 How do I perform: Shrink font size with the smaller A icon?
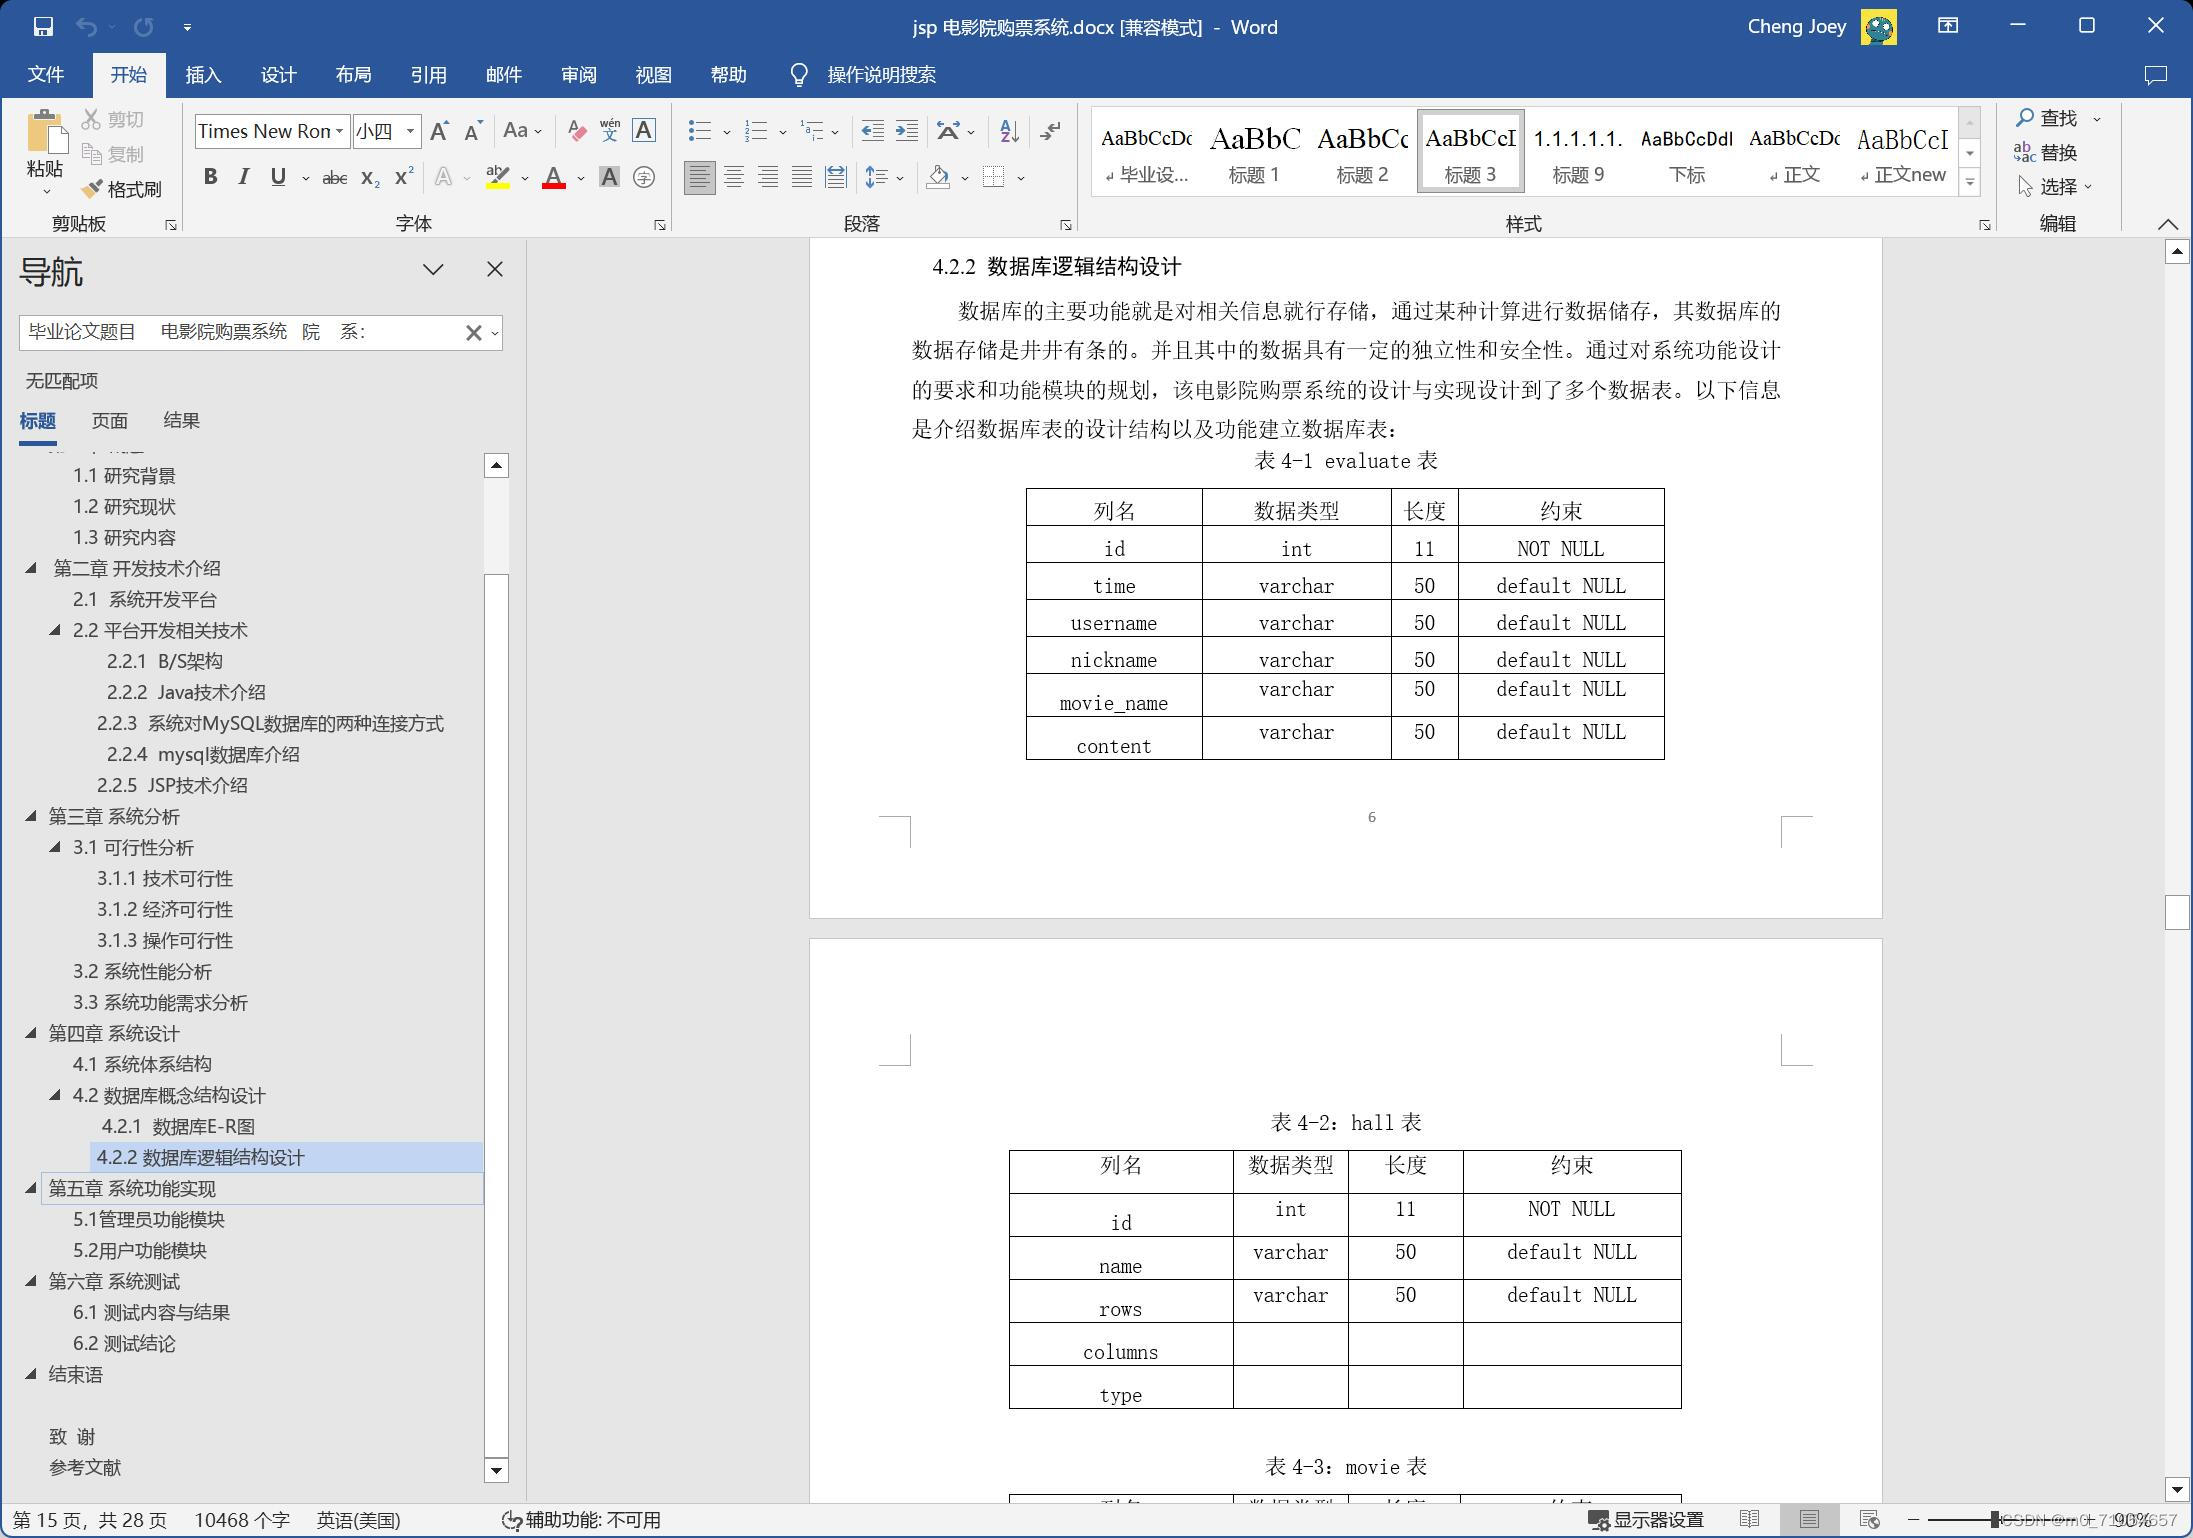pyautogui.click(x=473, y=131)
